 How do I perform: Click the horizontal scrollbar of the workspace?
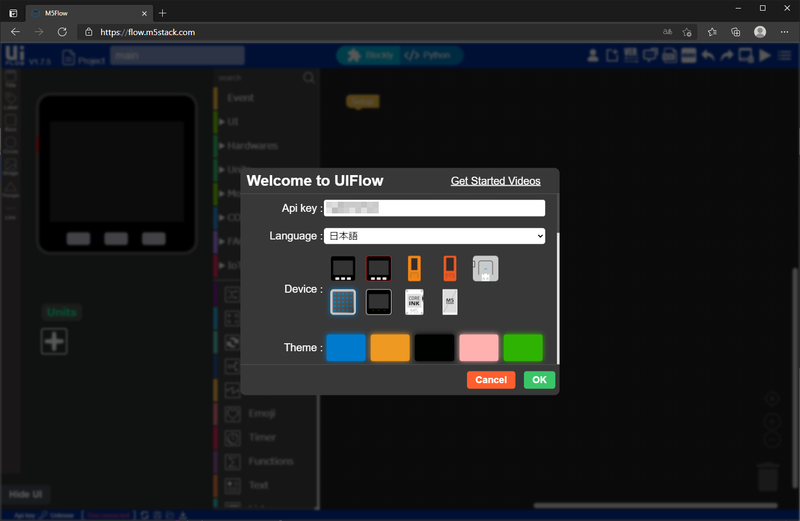[x=656, y=506]
